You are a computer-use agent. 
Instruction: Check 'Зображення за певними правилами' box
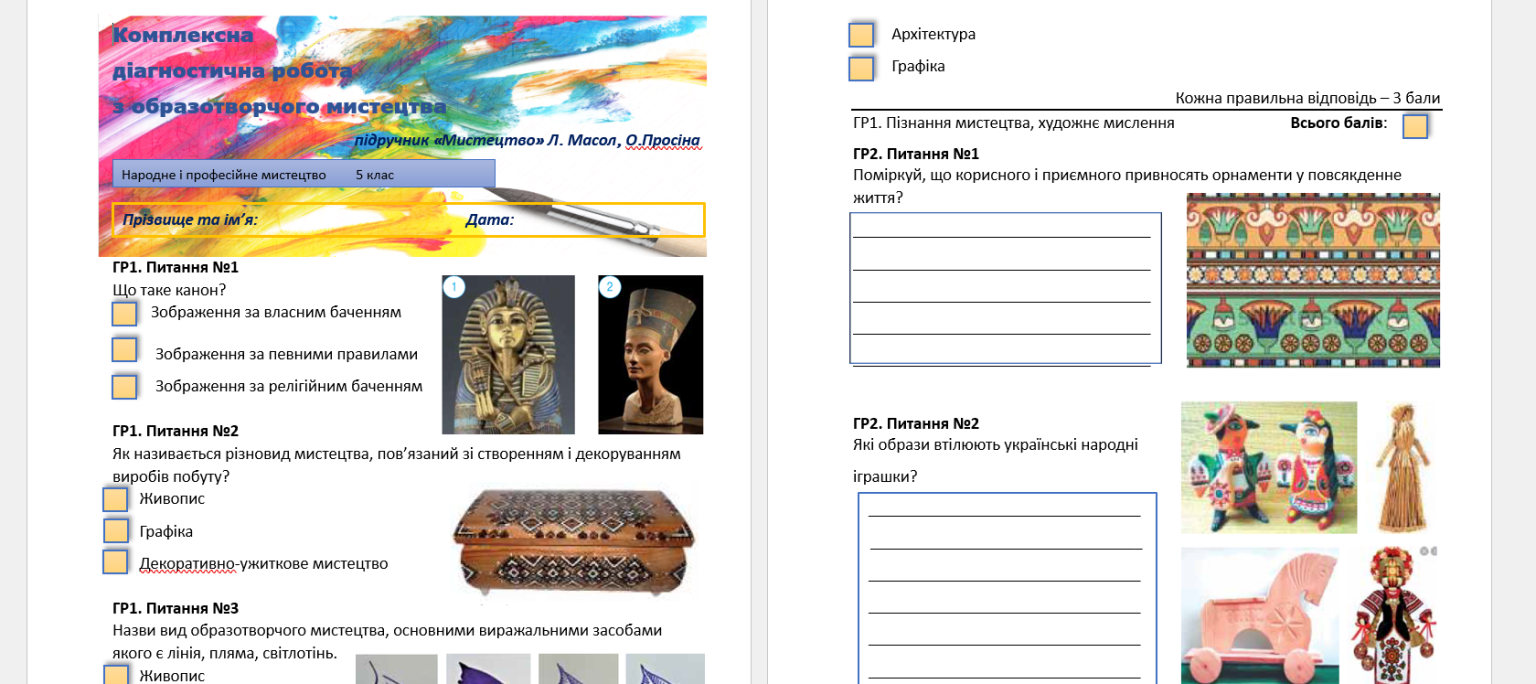click(x=124, y=350)
